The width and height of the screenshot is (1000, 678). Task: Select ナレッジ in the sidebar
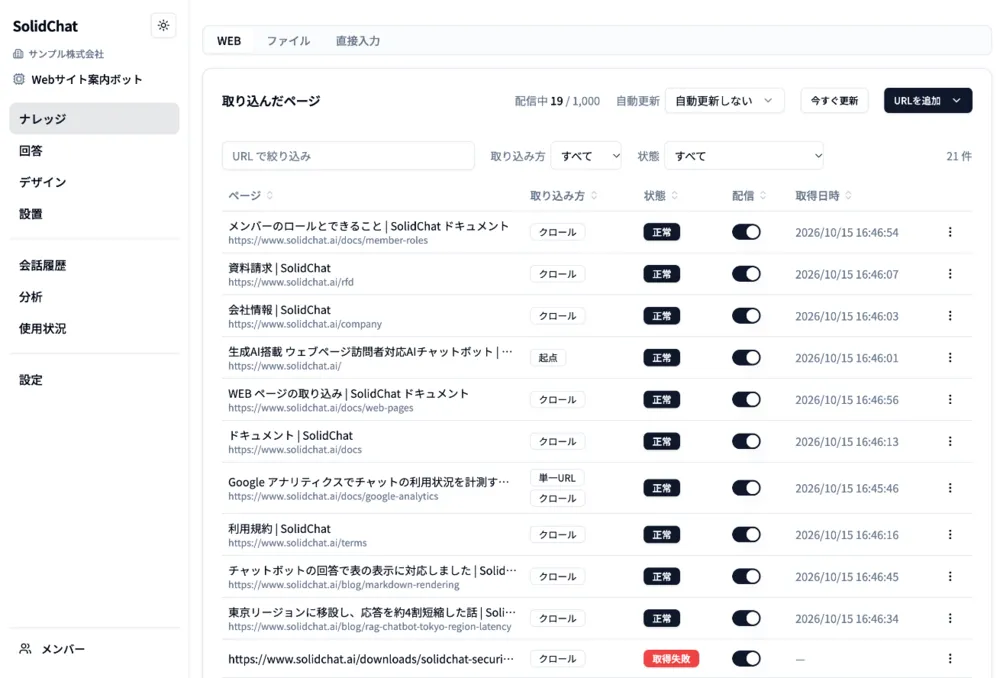point(94,119)
